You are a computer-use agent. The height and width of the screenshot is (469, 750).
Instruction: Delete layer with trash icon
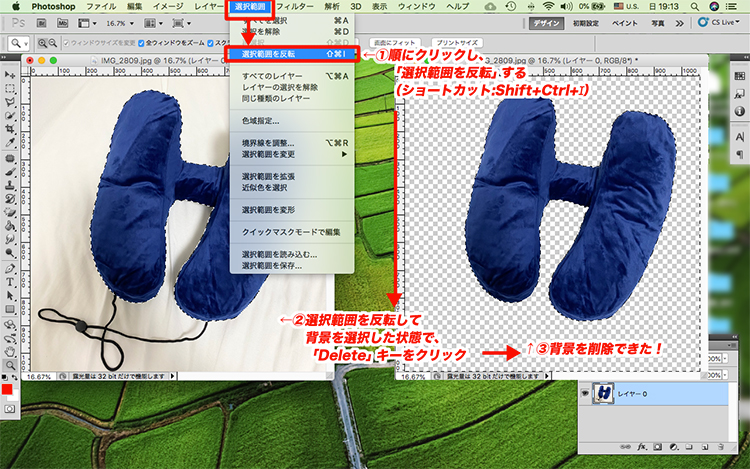coord(720,447)
